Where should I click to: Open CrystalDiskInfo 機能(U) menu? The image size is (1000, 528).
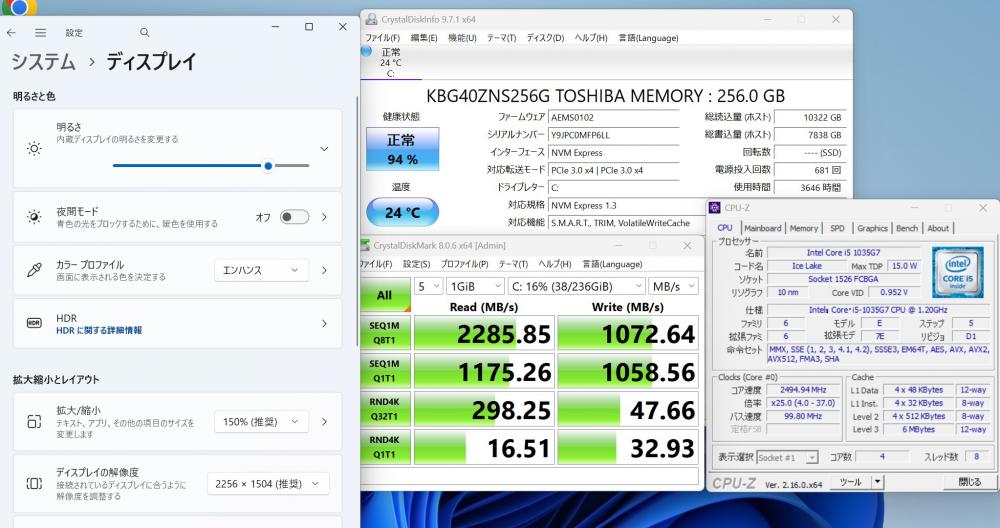pyautogui.click(x=462, y=38)
